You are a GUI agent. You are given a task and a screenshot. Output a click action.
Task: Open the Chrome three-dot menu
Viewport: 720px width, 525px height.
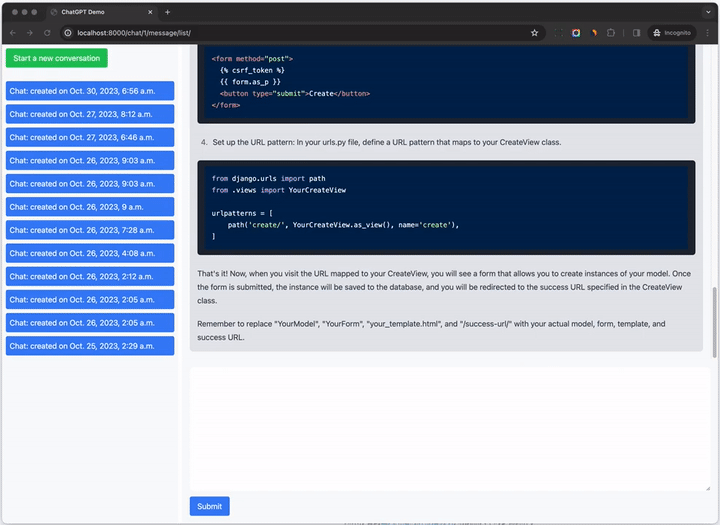(x=708, y=33)
